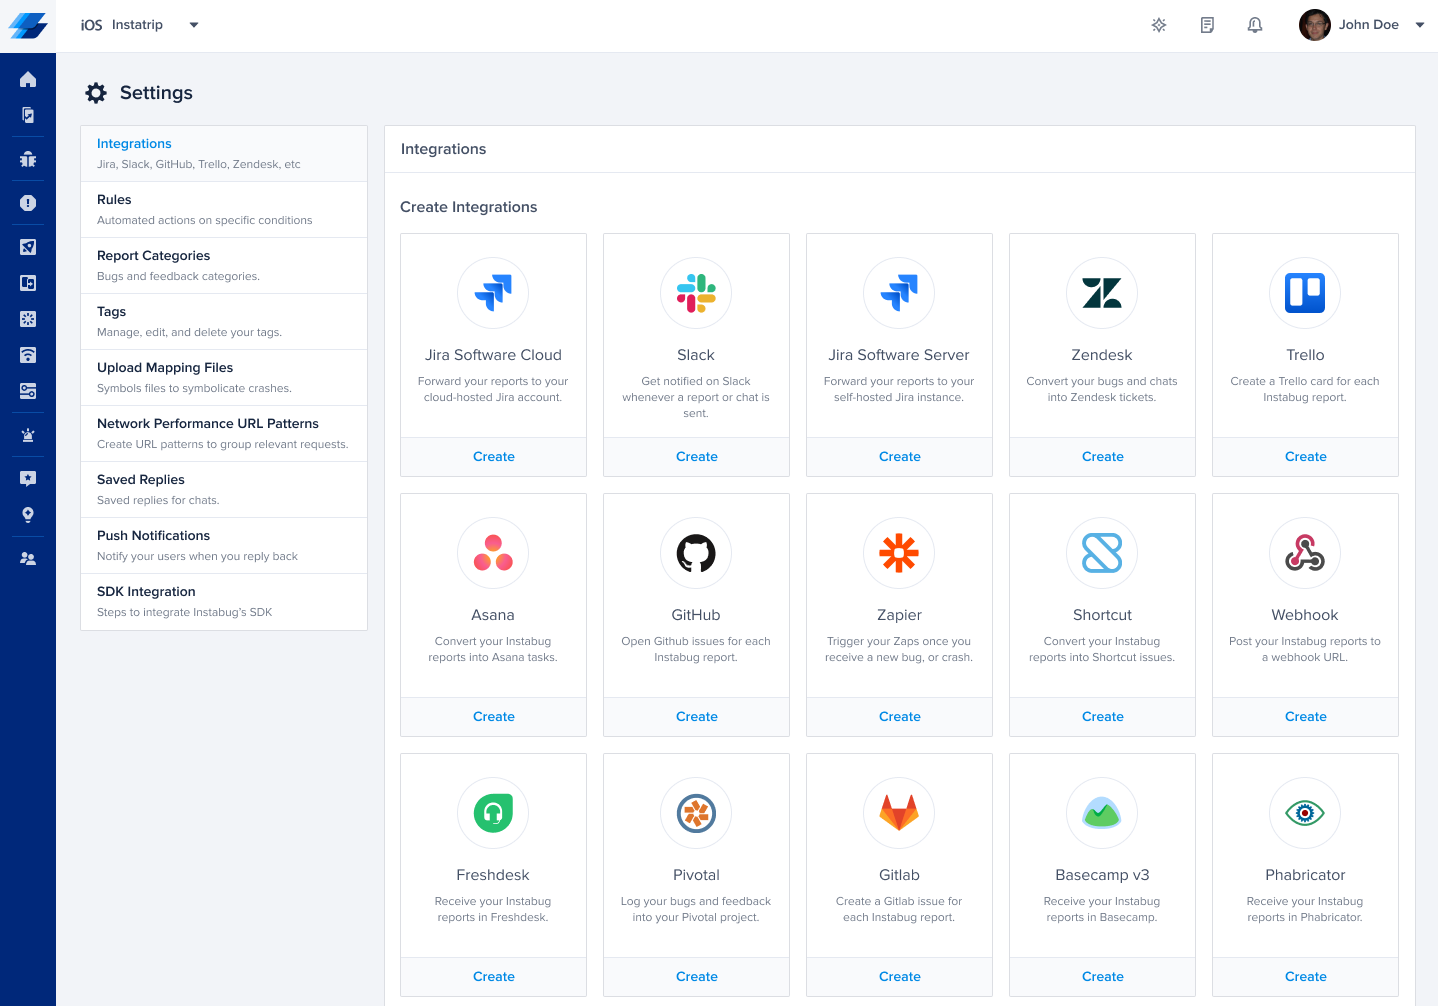
Task: Click the Webhook logo icon
Action: 1305,553
